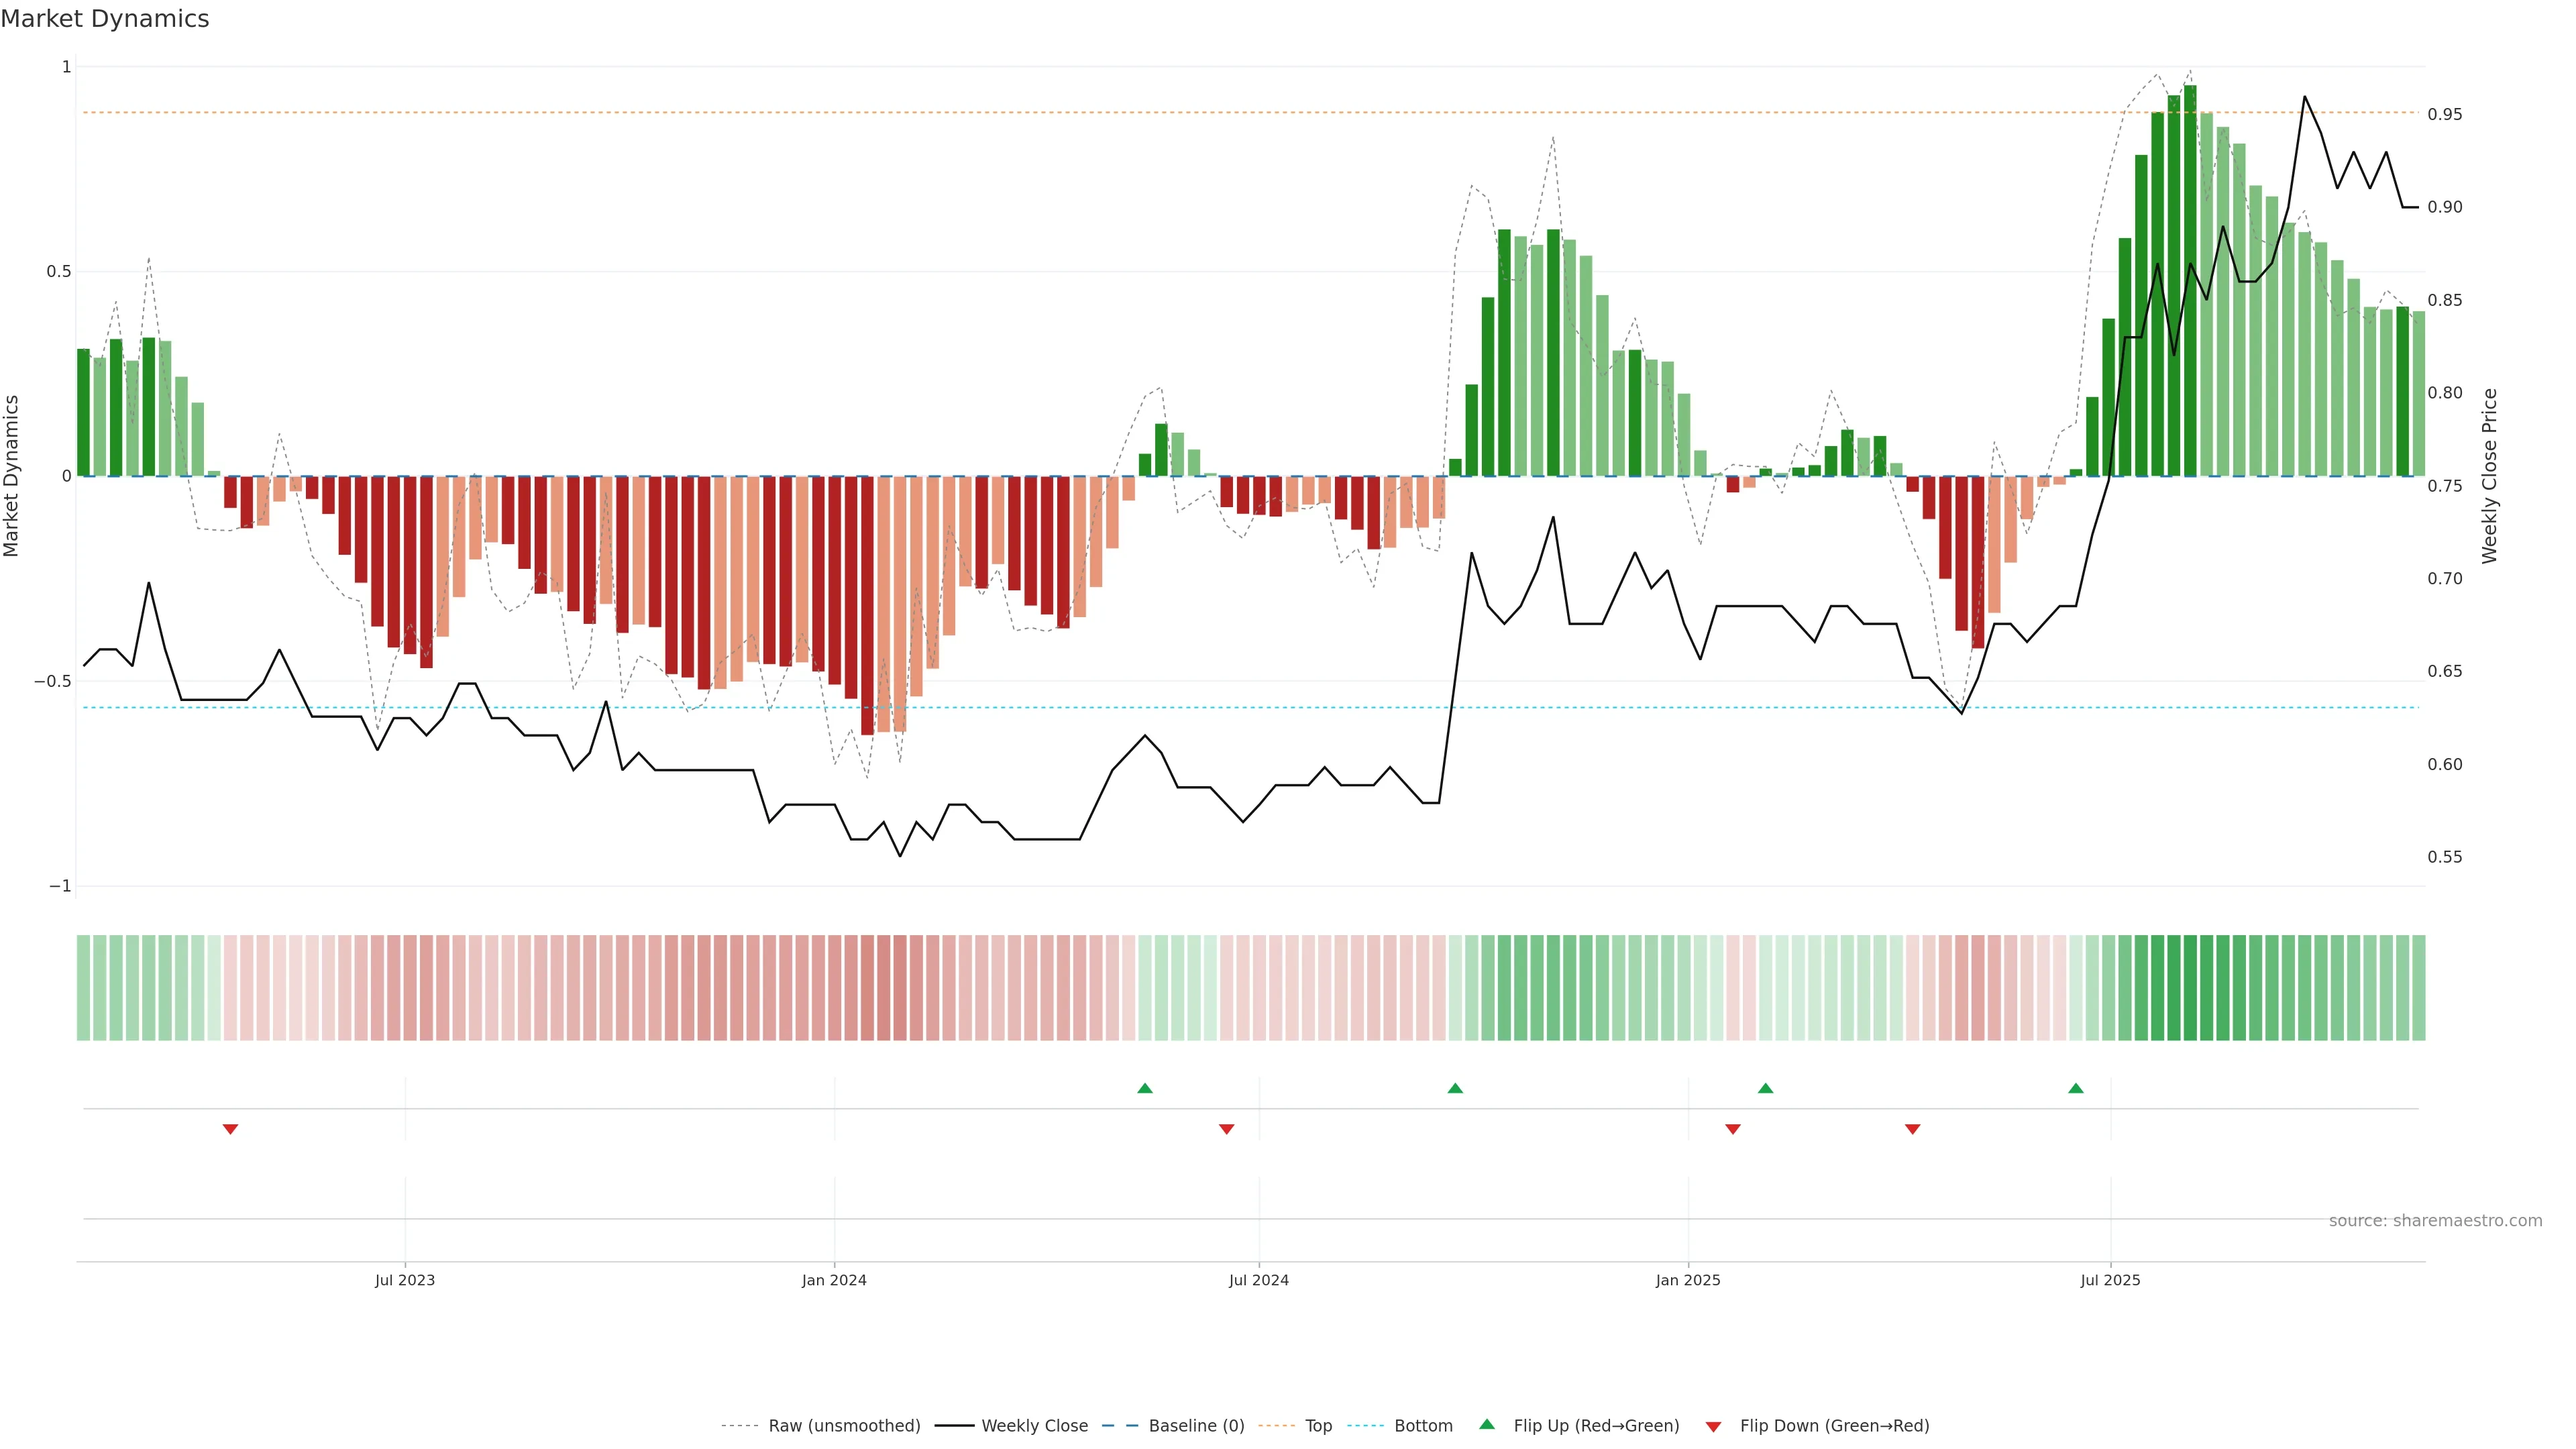This screenshot has height=1449, width=2576.
Task: Click the Flip Up green triangle legend icon
Action: click(x=1487, y=1424)
